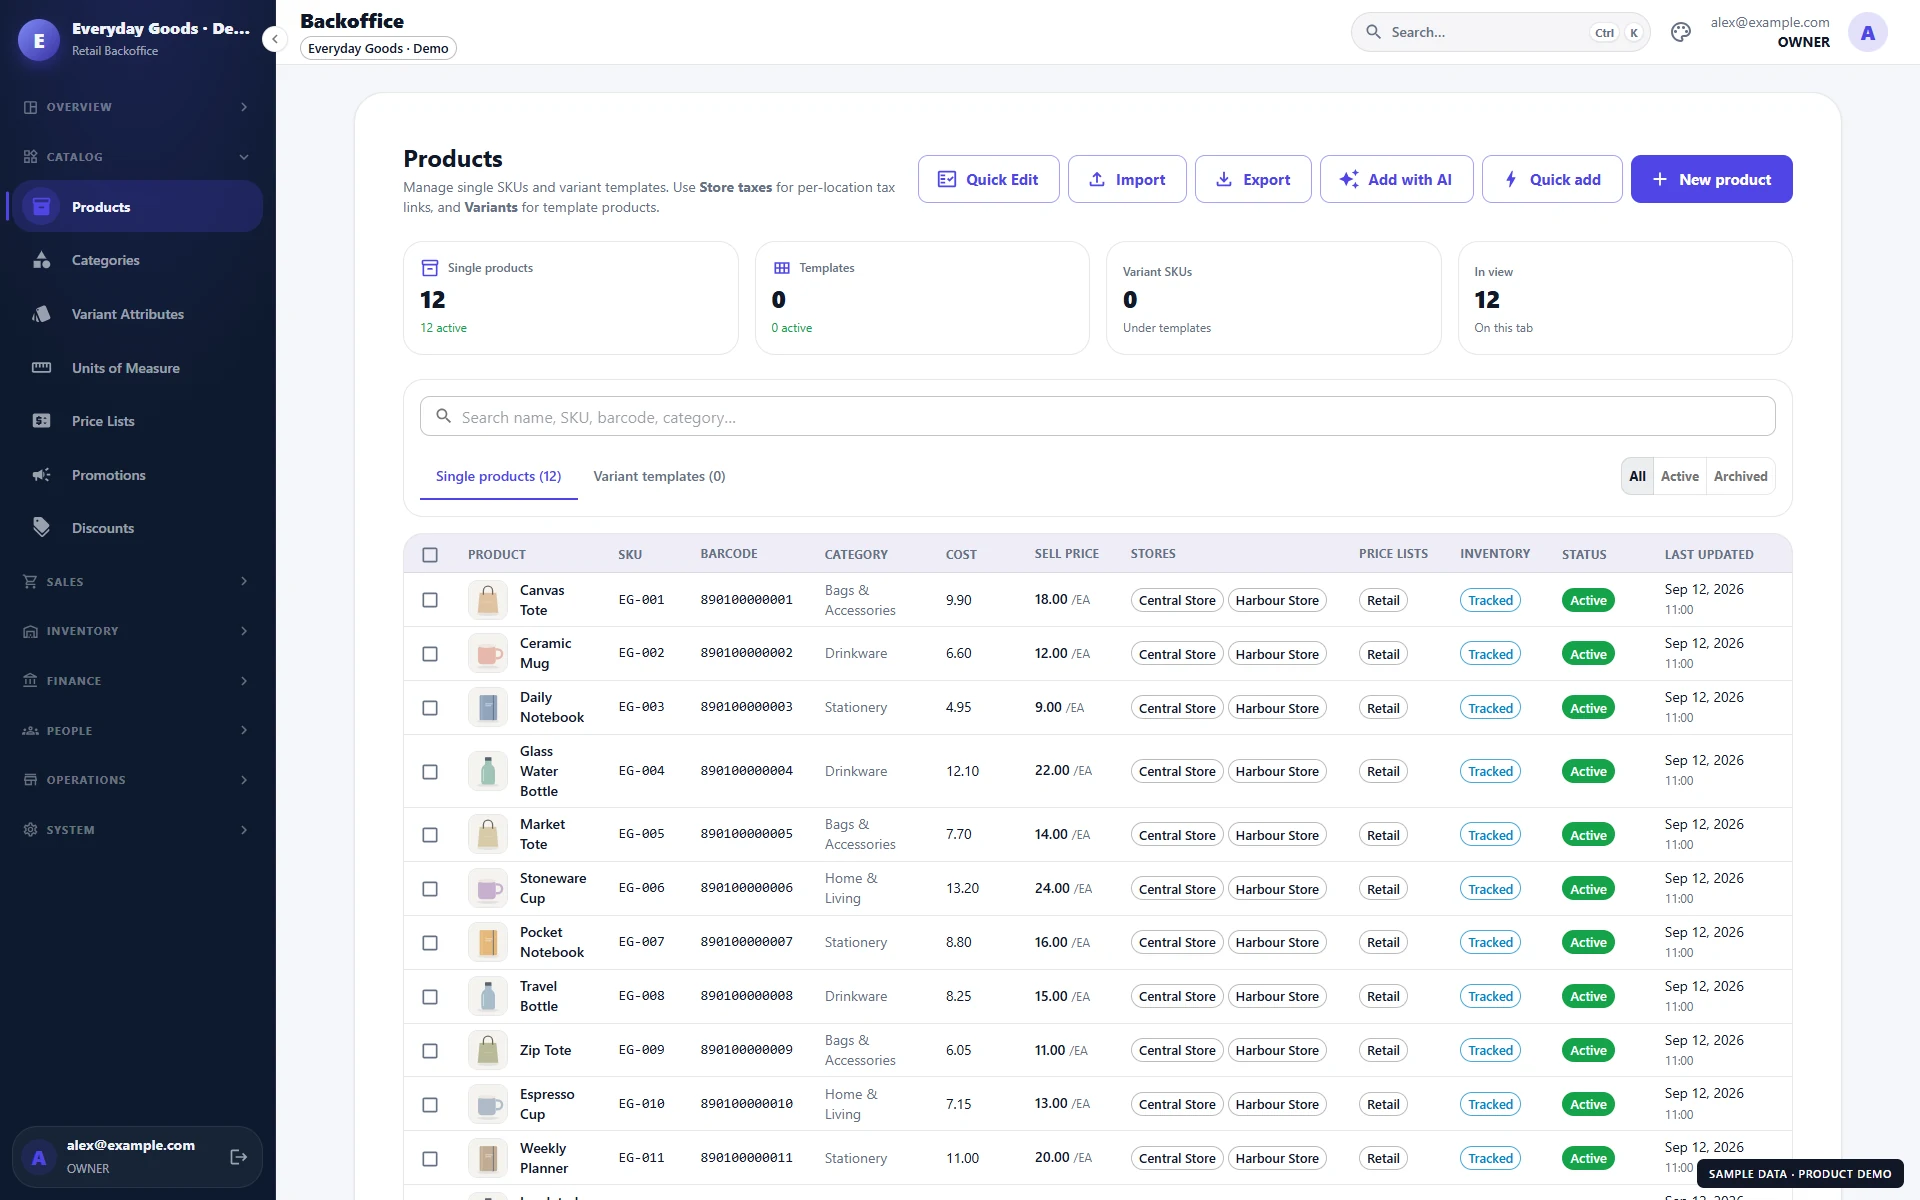Click the Export button
This screenshot has height=1200, width=1920.
[1253, 179]
